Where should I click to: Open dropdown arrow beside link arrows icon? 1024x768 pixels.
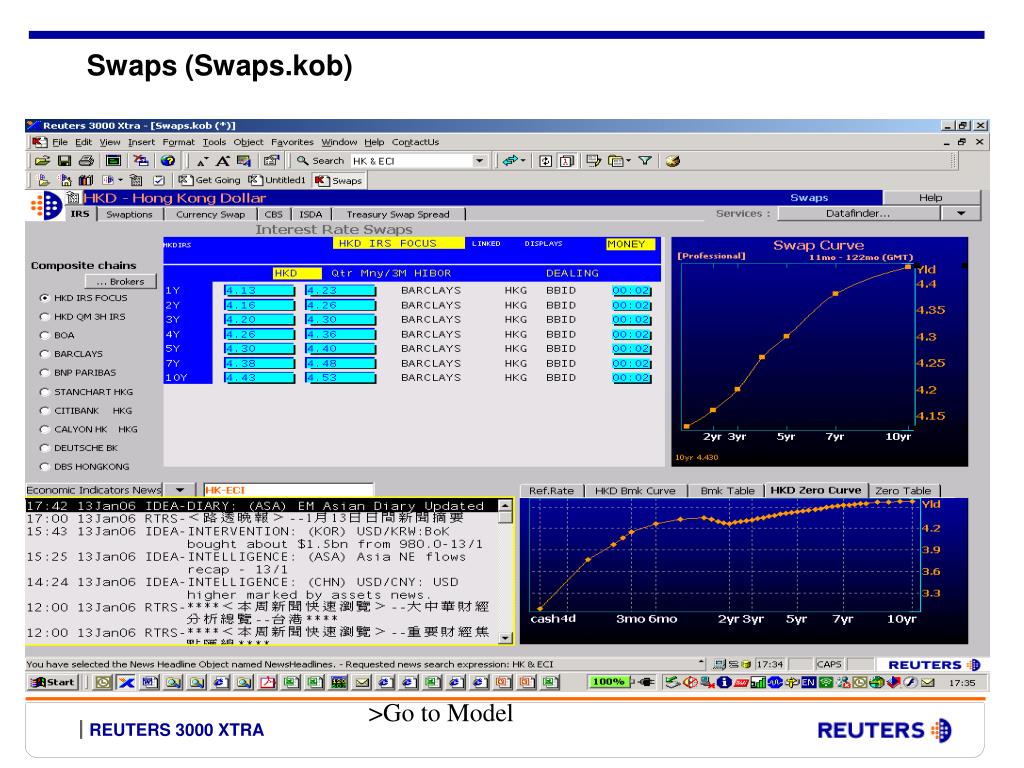(x=523, y=161)
